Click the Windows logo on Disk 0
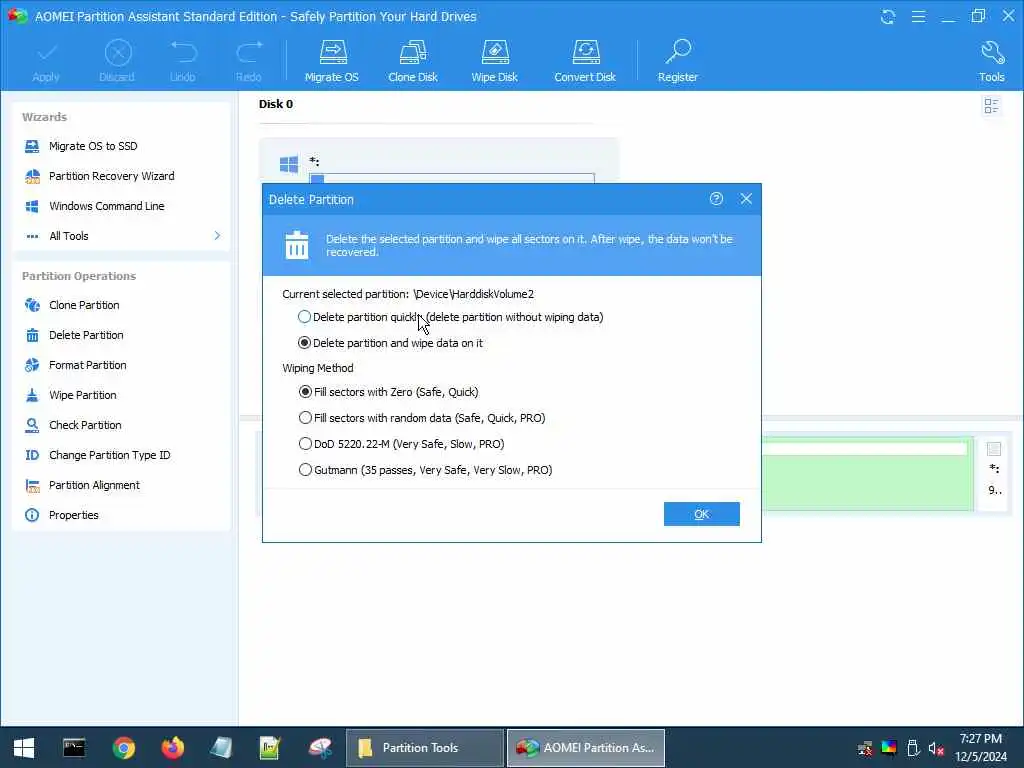Screen dimensions: 1024x768 (x=289, y=164)
